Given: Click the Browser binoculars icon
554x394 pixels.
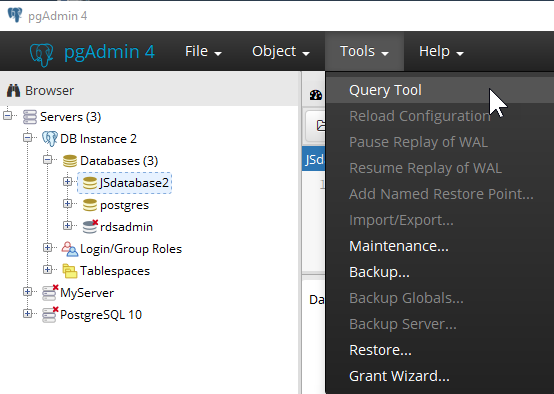Looking at the screenshot, I should point(13,90).
